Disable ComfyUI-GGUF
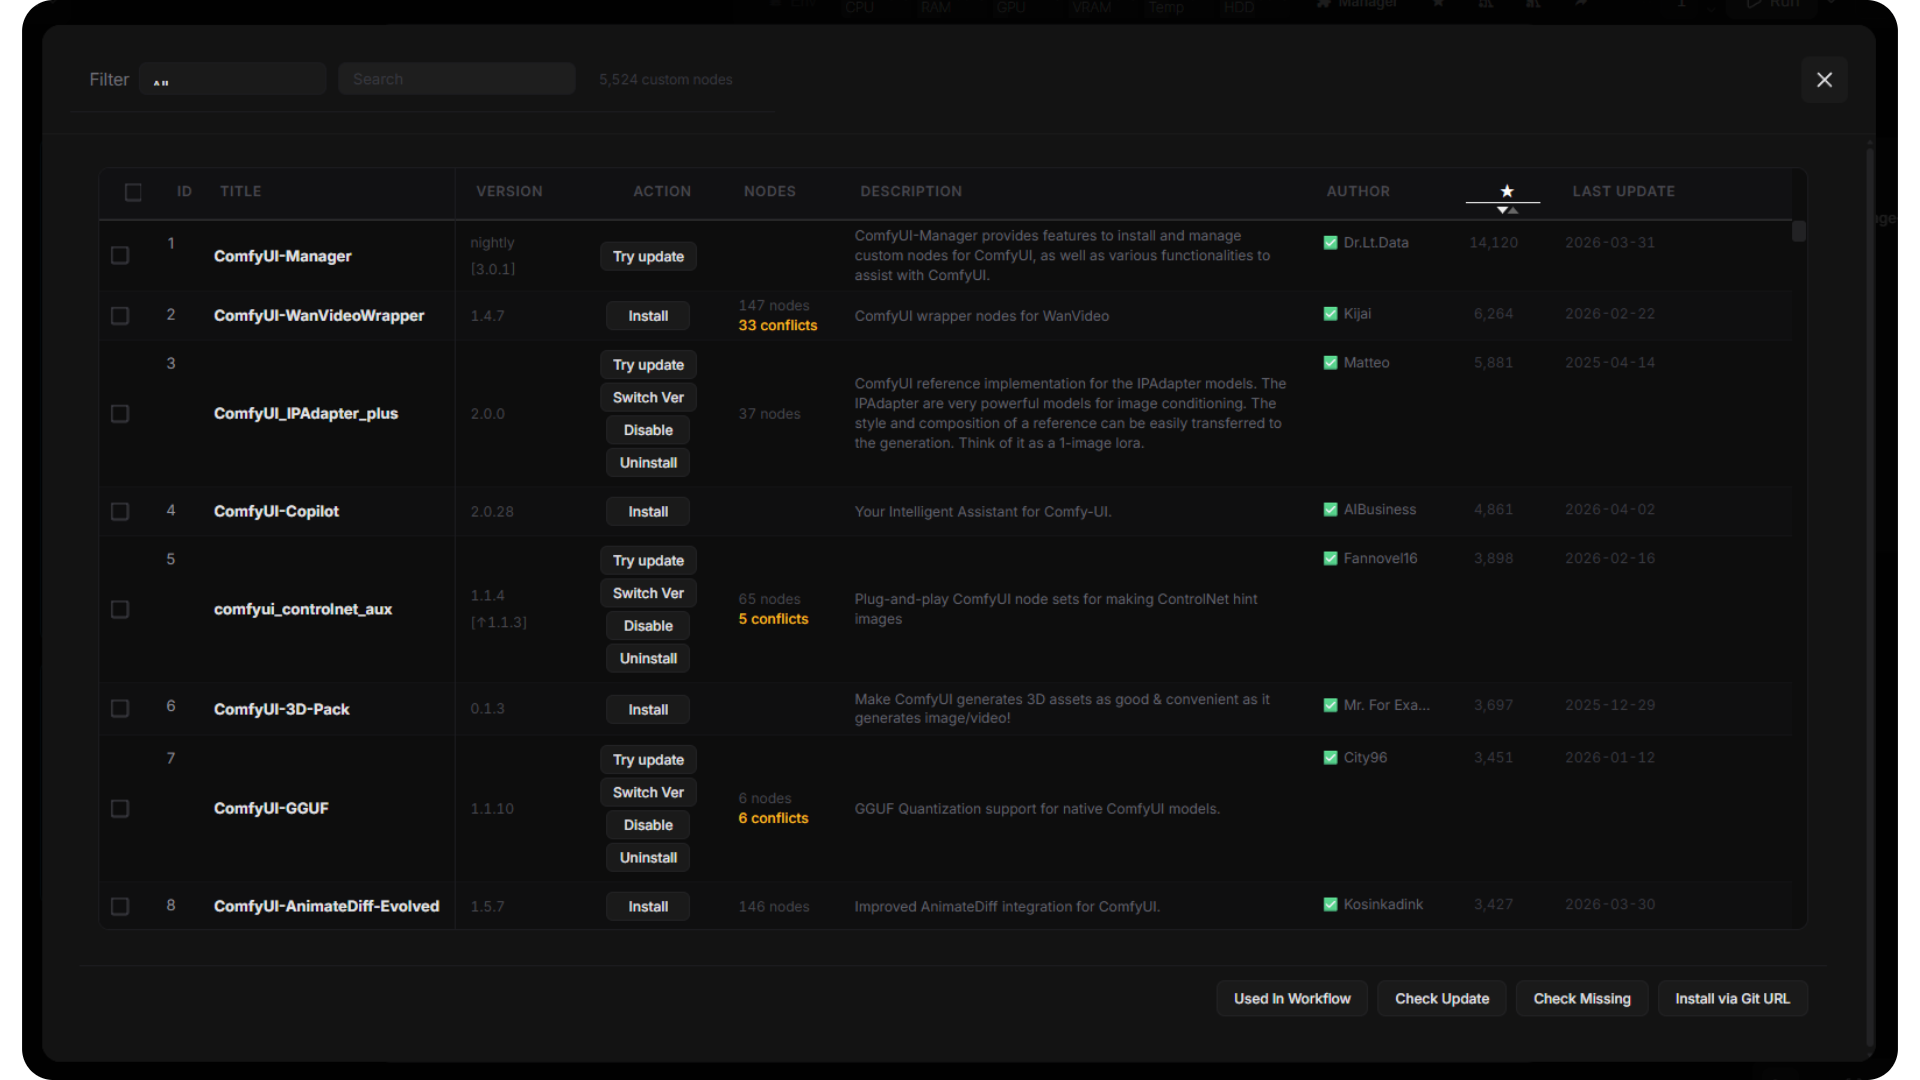The width and height of the screenshot is (1920, 1080). coord(648,825)
